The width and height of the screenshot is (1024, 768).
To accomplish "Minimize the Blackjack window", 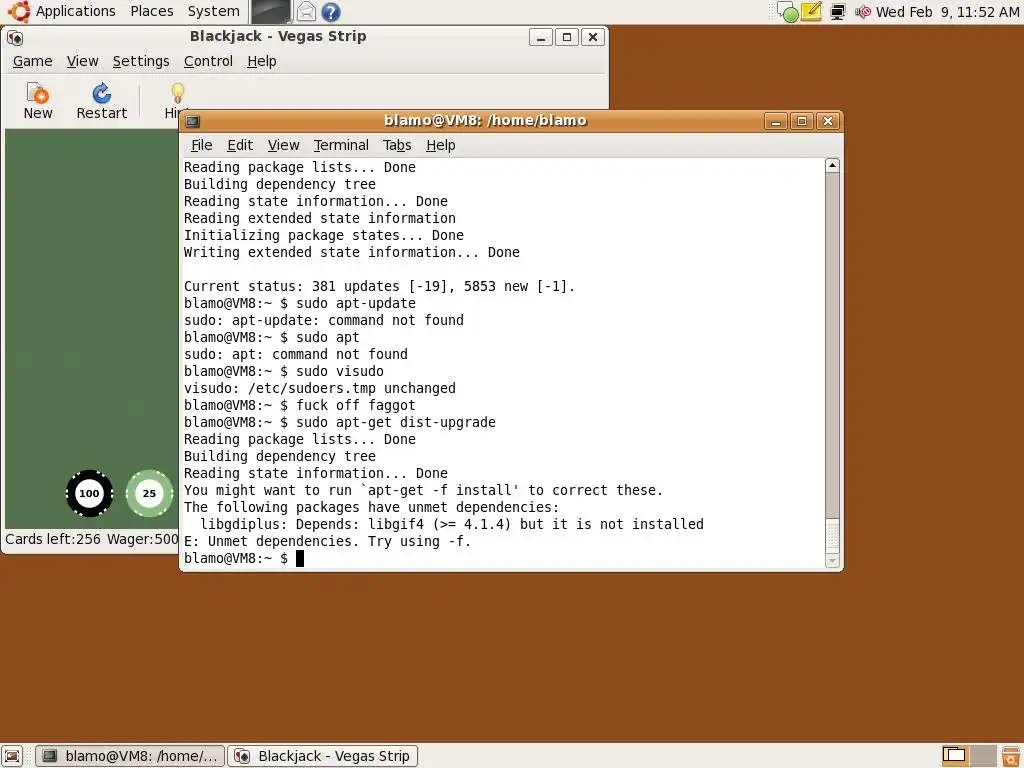I will [x=541, y=37].
